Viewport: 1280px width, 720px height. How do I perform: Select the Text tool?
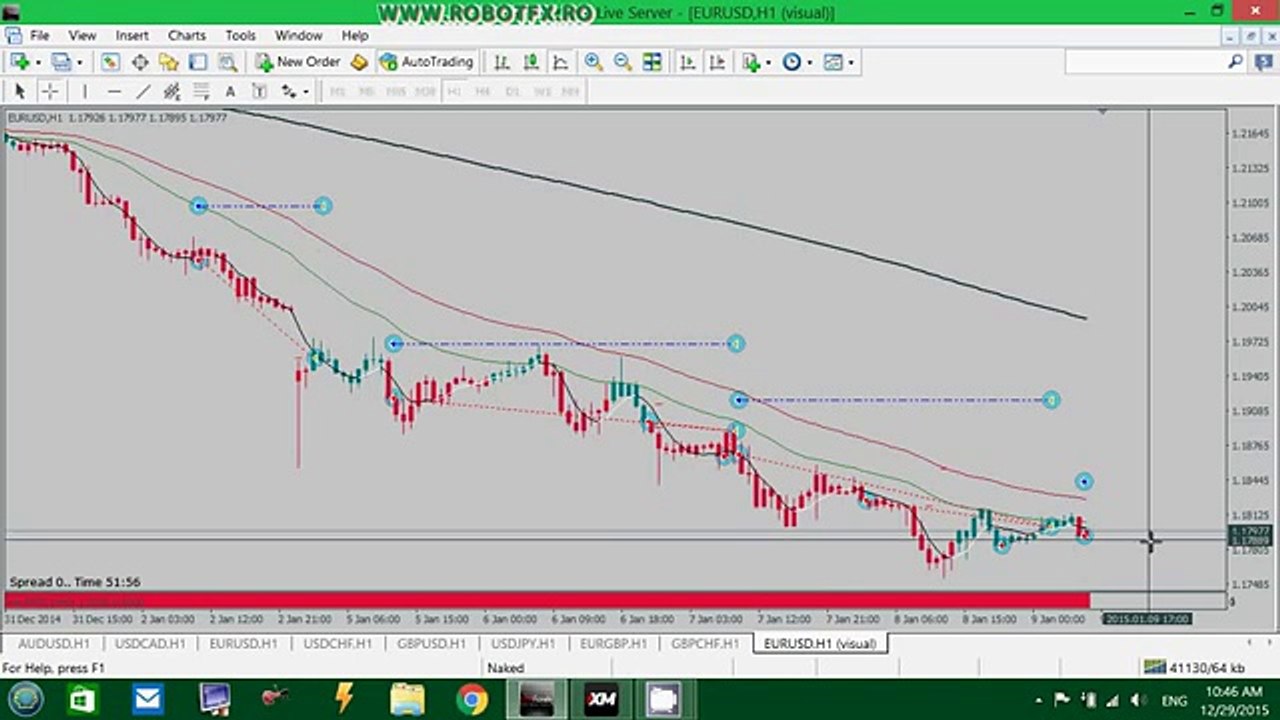[230, 91]
